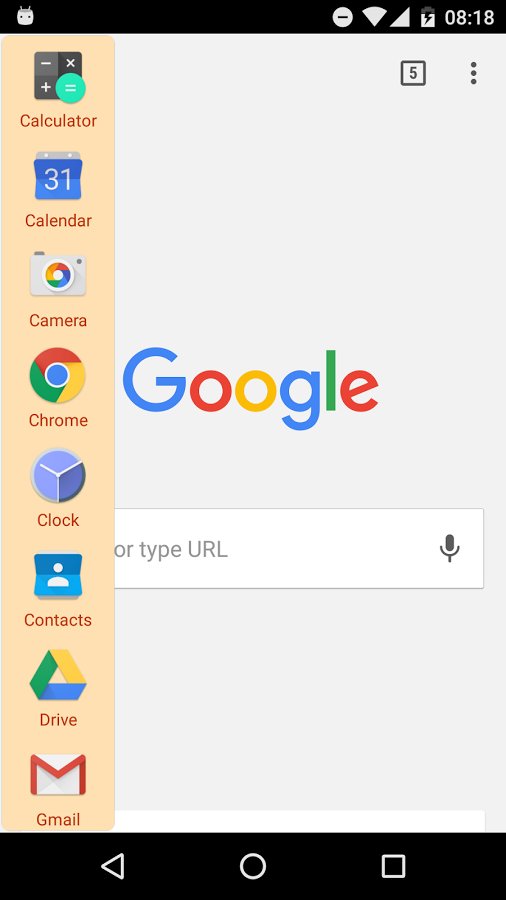Launch Contacts from the sidebar
Viewport: 506px width, 900px height.
[58, 576]
